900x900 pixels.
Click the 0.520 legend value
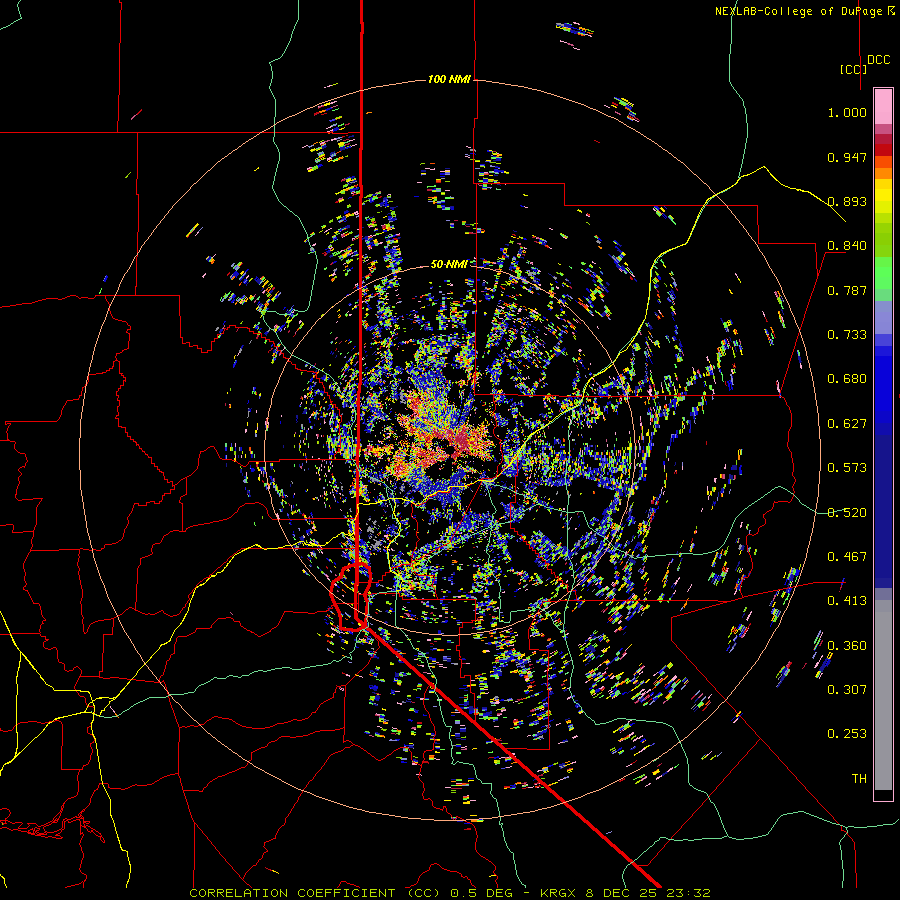(847, 513)
